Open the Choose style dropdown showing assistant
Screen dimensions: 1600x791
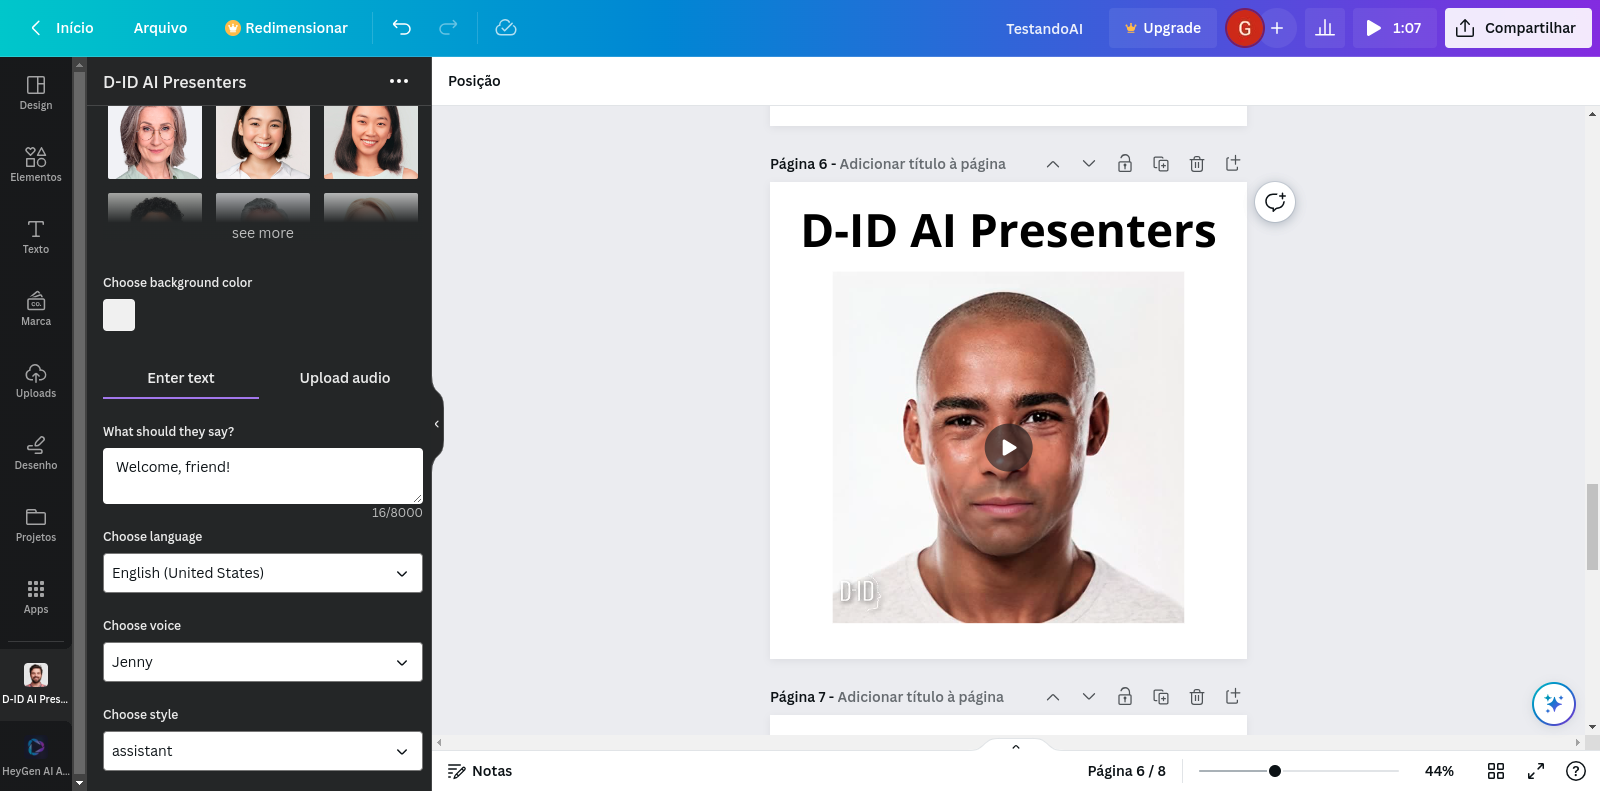click(263, 751)
